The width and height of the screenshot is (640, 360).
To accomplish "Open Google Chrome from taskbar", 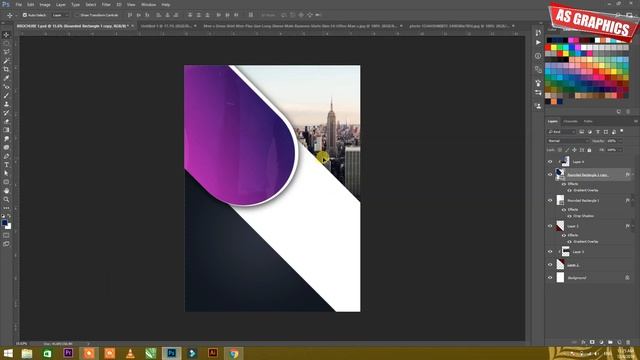I will [233, 353].
